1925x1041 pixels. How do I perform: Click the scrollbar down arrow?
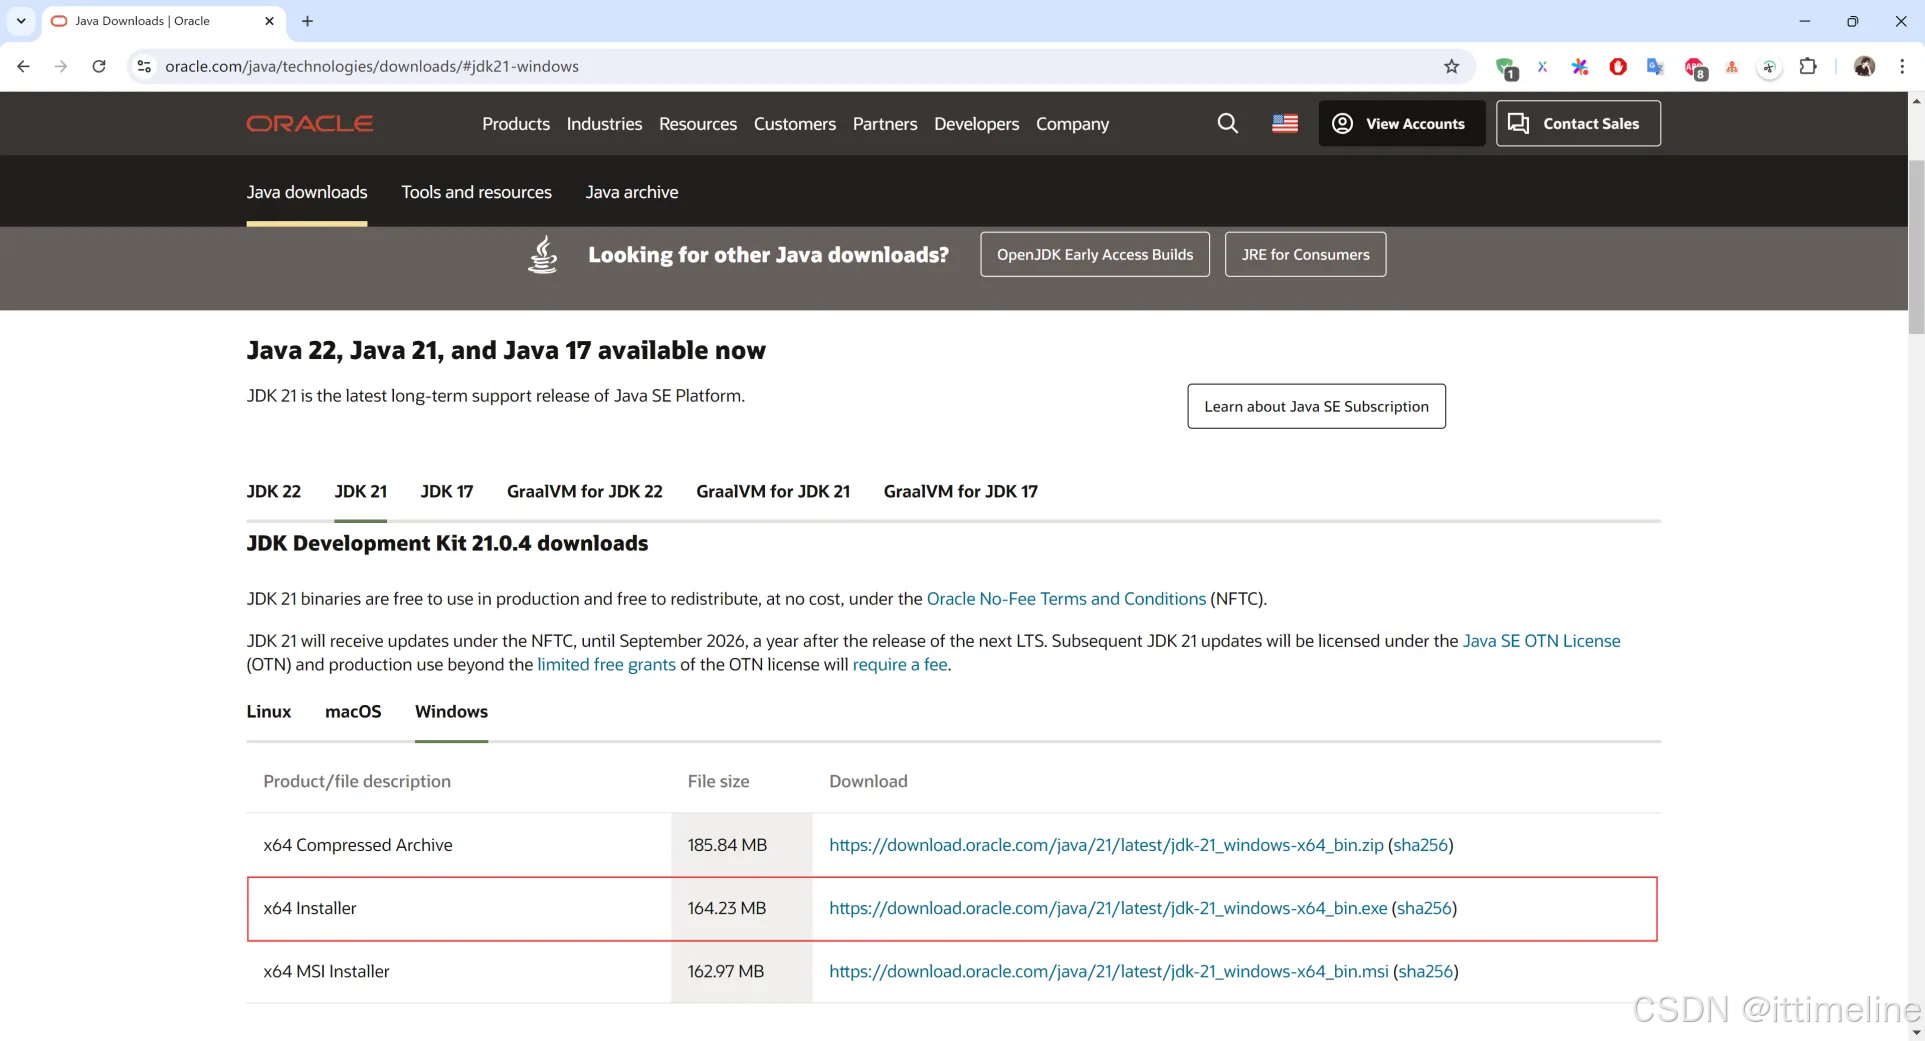coord(1916,1032)
